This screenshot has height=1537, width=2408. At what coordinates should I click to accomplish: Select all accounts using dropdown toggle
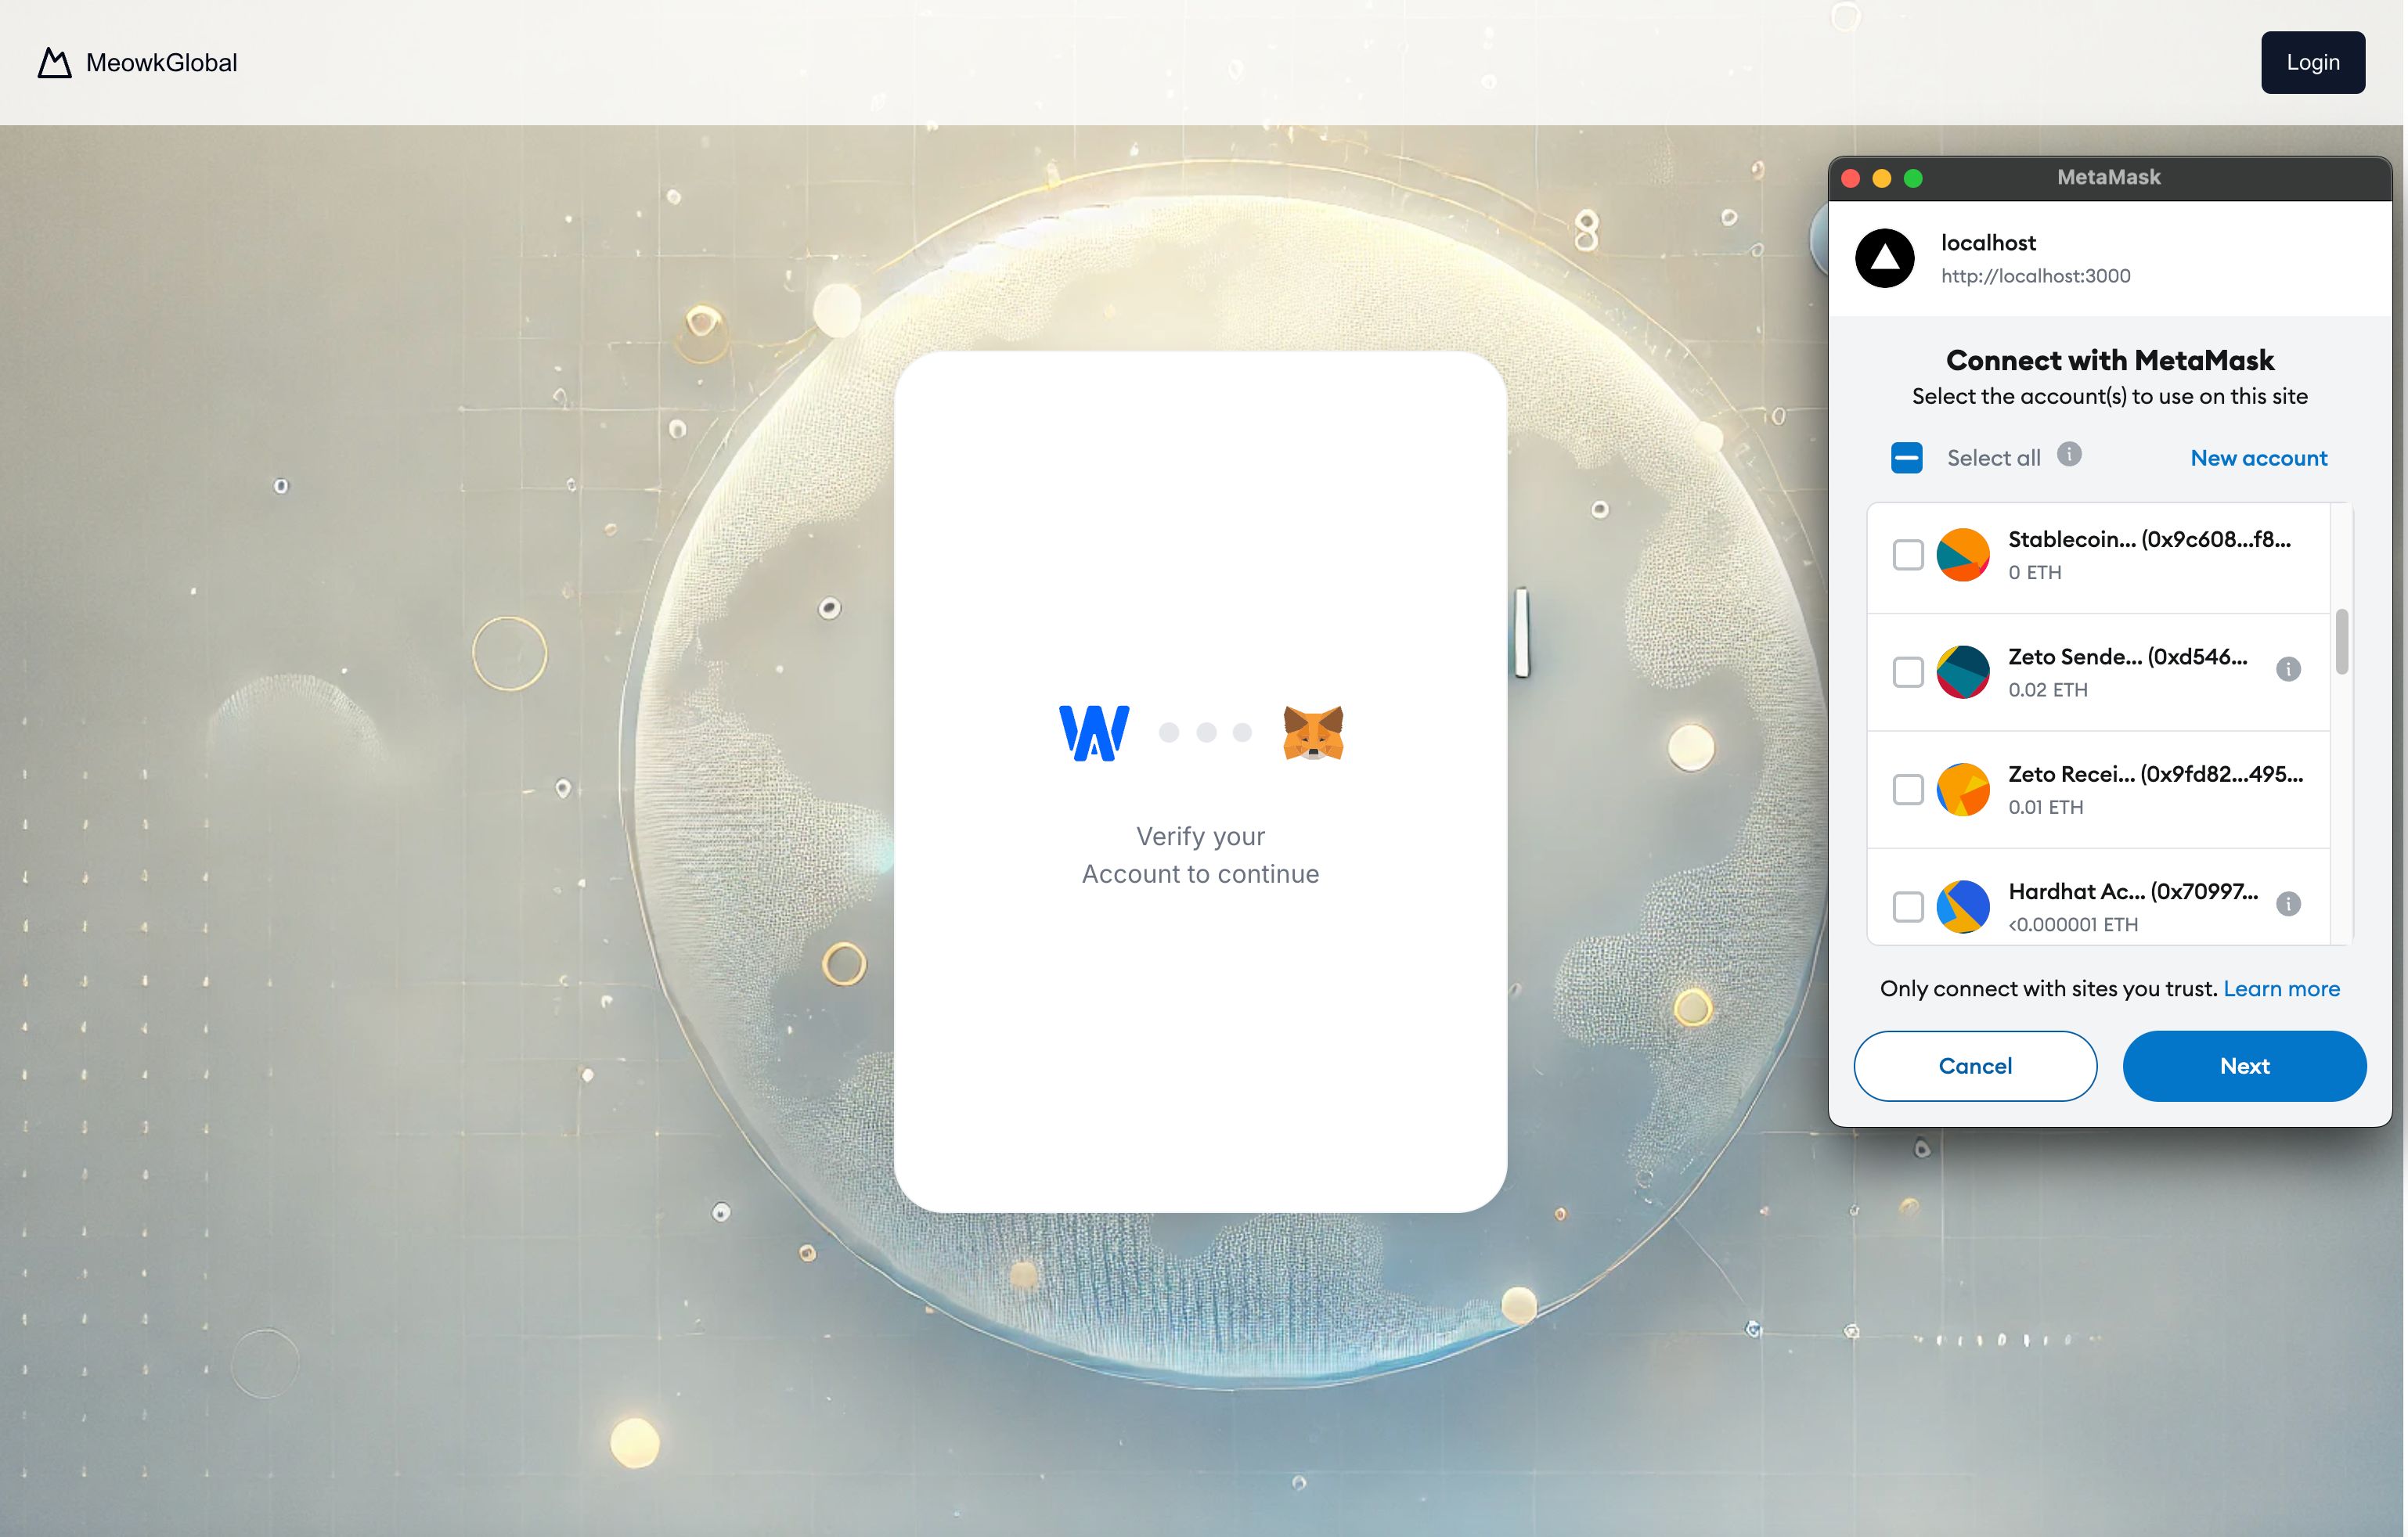[1906, 456]
